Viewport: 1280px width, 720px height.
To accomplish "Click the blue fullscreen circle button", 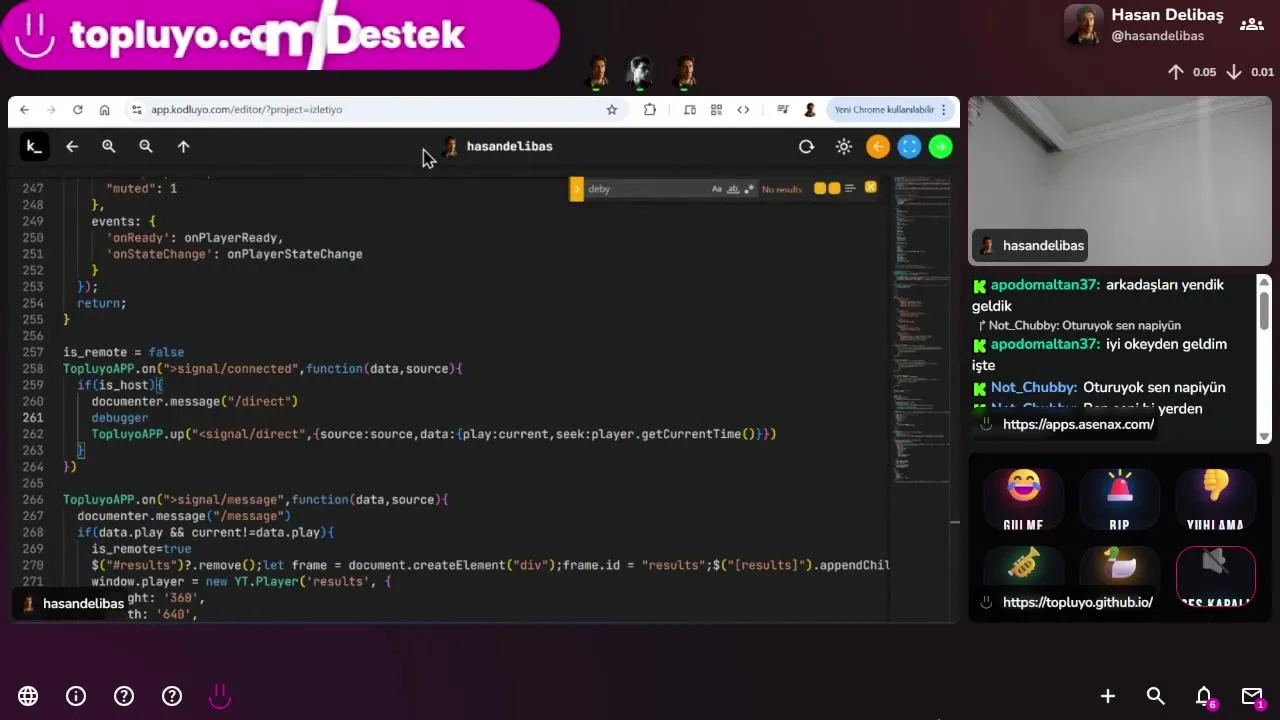I will [909, 147].
